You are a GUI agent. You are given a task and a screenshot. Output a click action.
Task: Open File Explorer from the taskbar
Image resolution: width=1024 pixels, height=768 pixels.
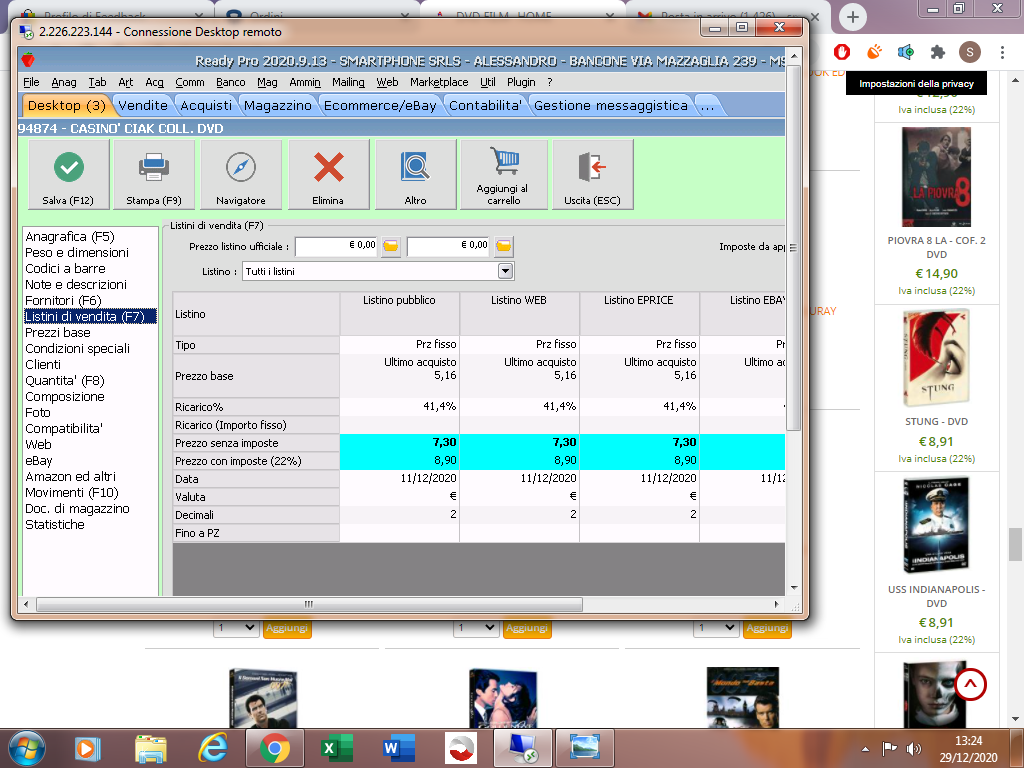point(151,748)
